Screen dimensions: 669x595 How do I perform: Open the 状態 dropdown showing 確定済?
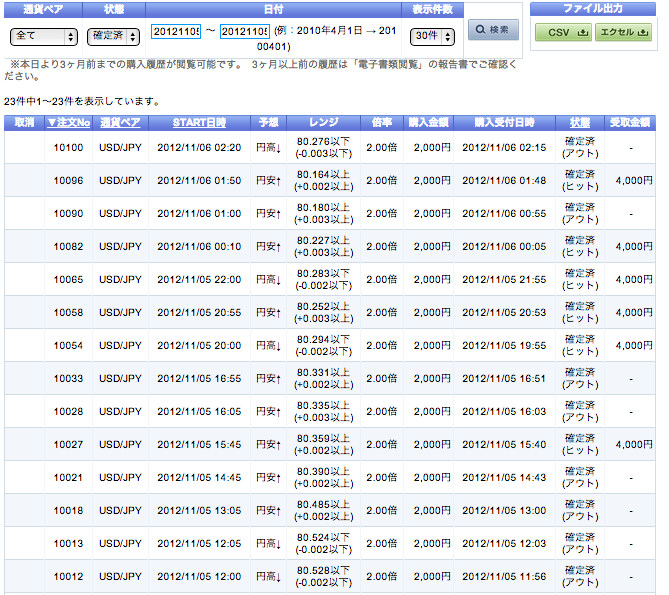coord(113,37)
